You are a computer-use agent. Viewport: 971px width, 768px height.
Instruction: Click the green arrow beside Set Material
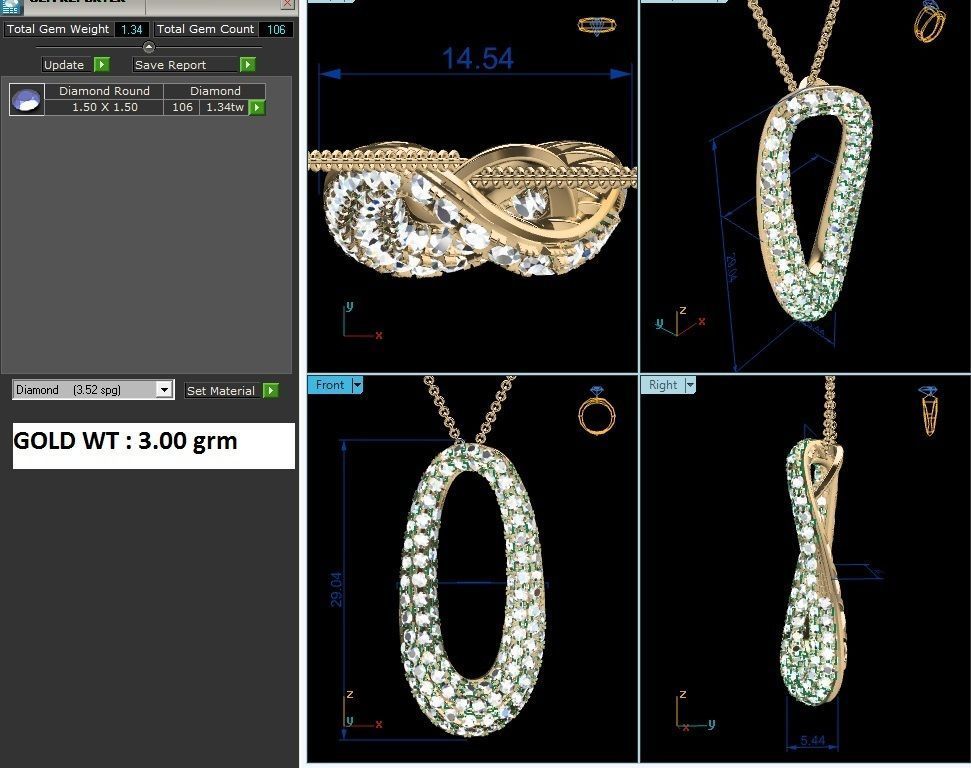tap(271, 391)
